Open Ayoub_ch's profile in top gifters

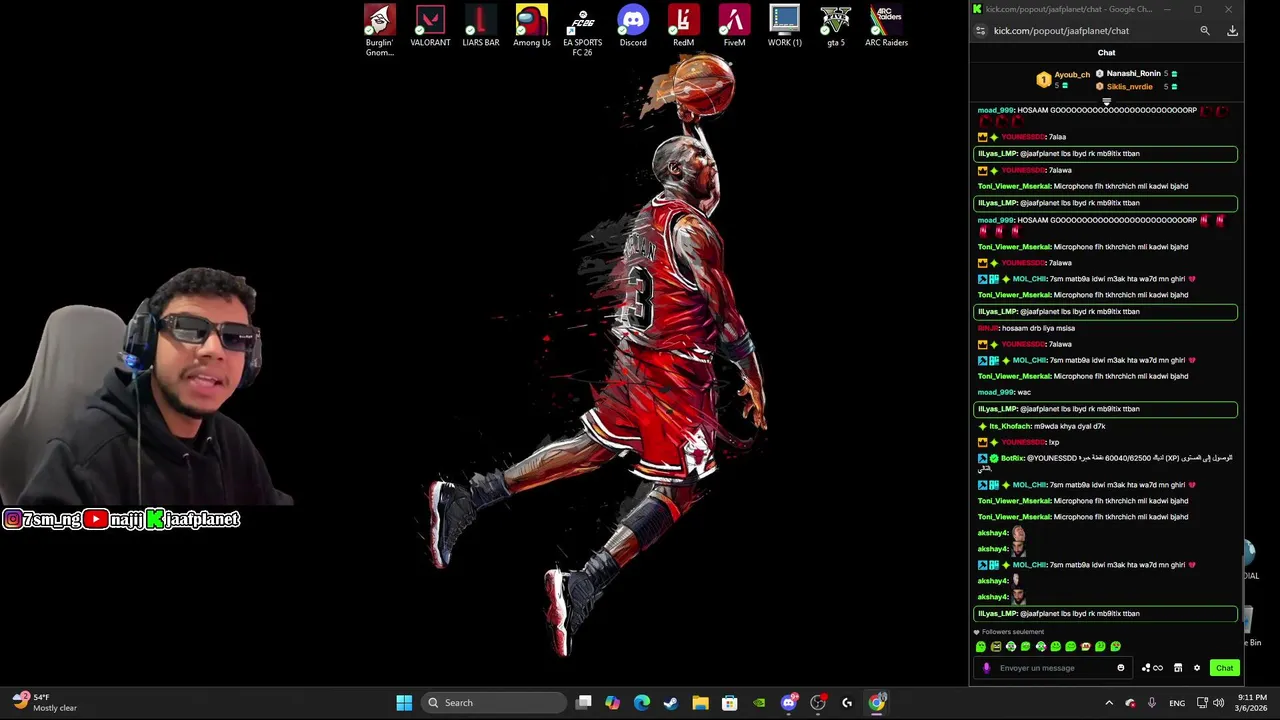[1072, 75]
